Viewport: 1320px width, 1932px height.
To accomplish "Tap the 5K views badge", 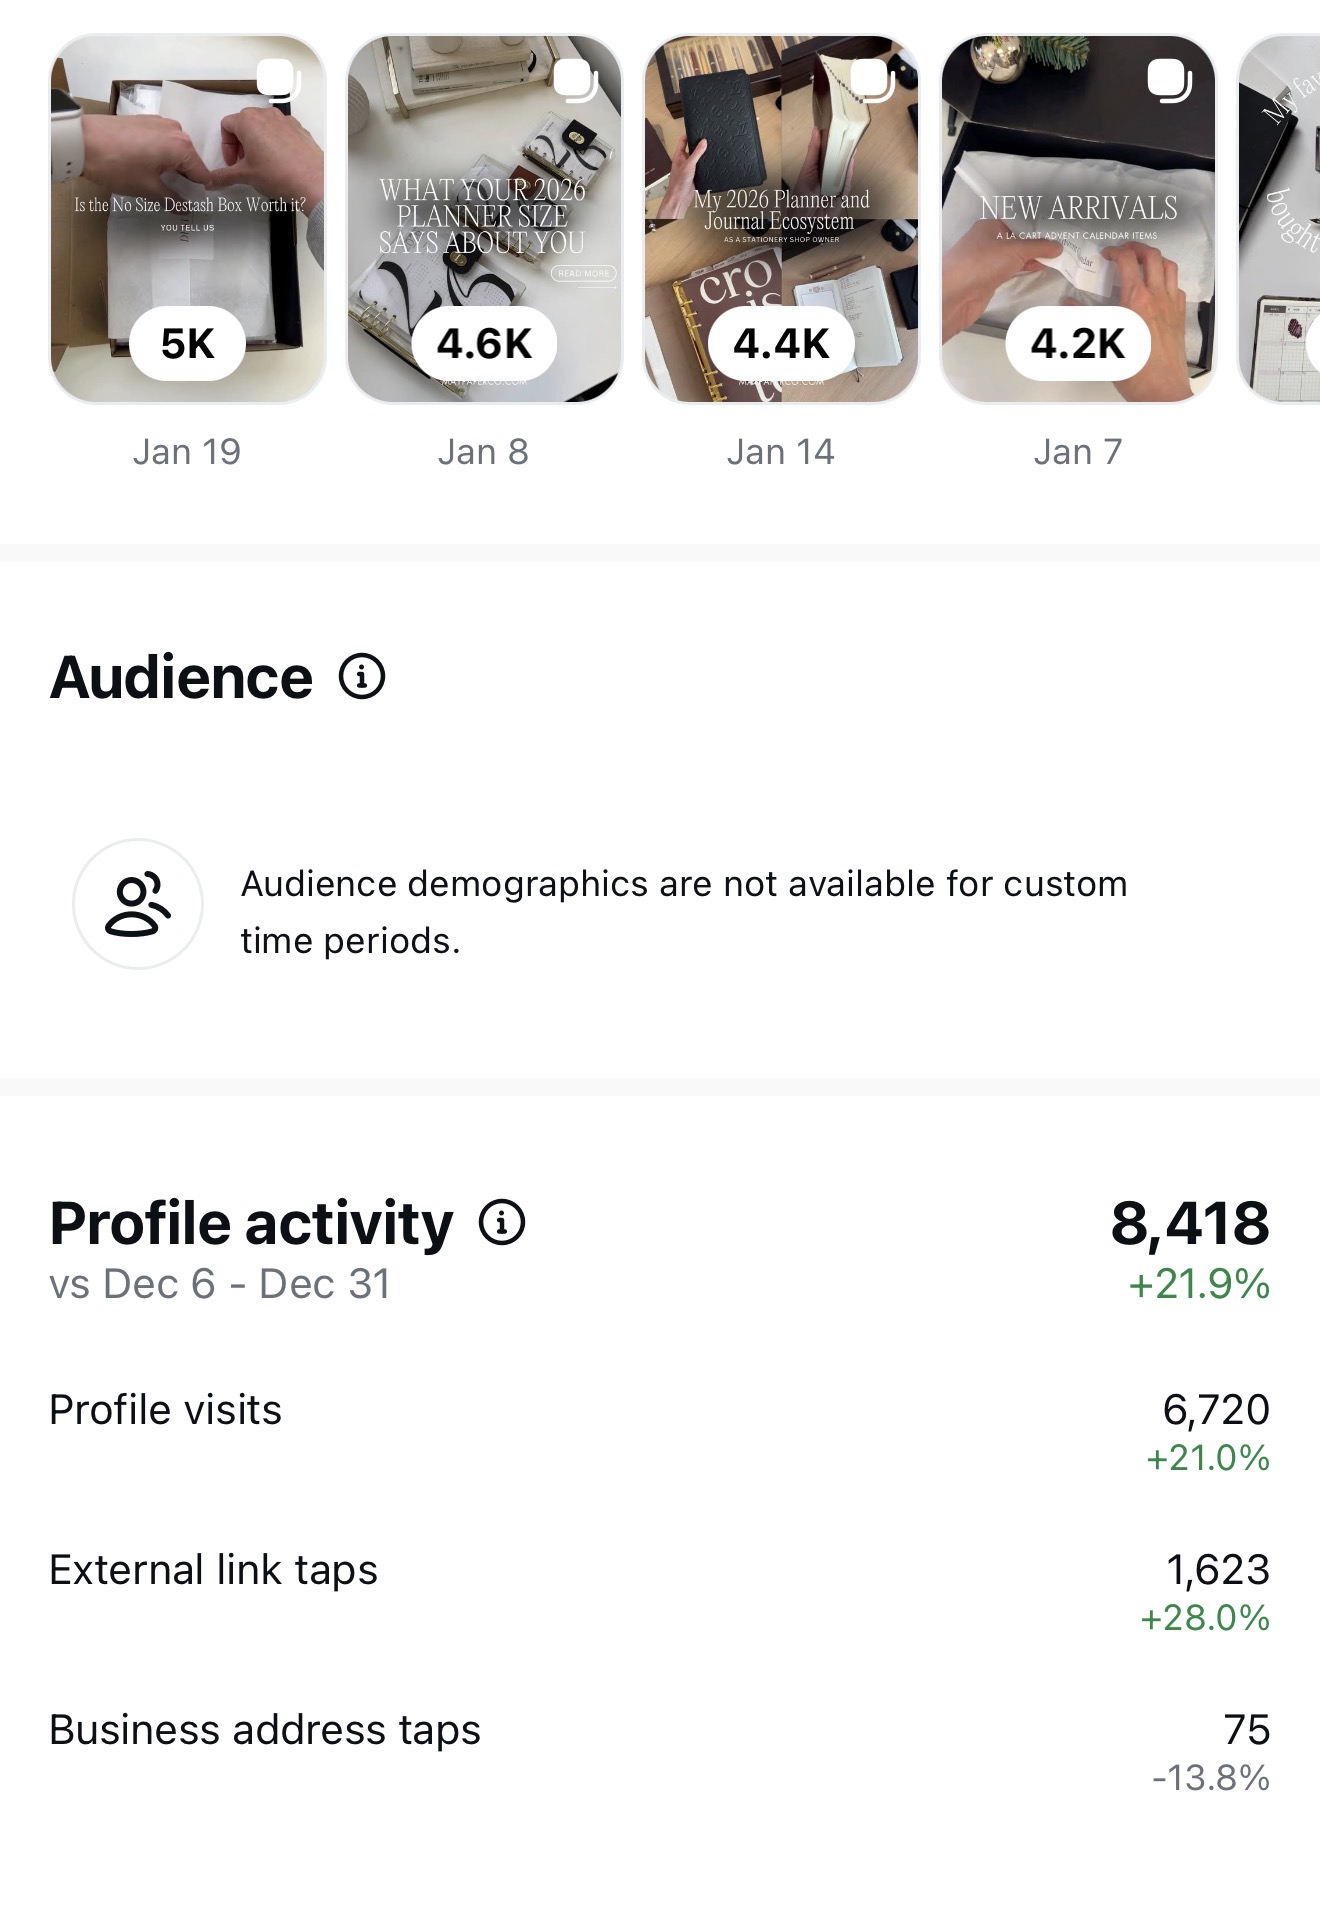I will pos(188,344).
